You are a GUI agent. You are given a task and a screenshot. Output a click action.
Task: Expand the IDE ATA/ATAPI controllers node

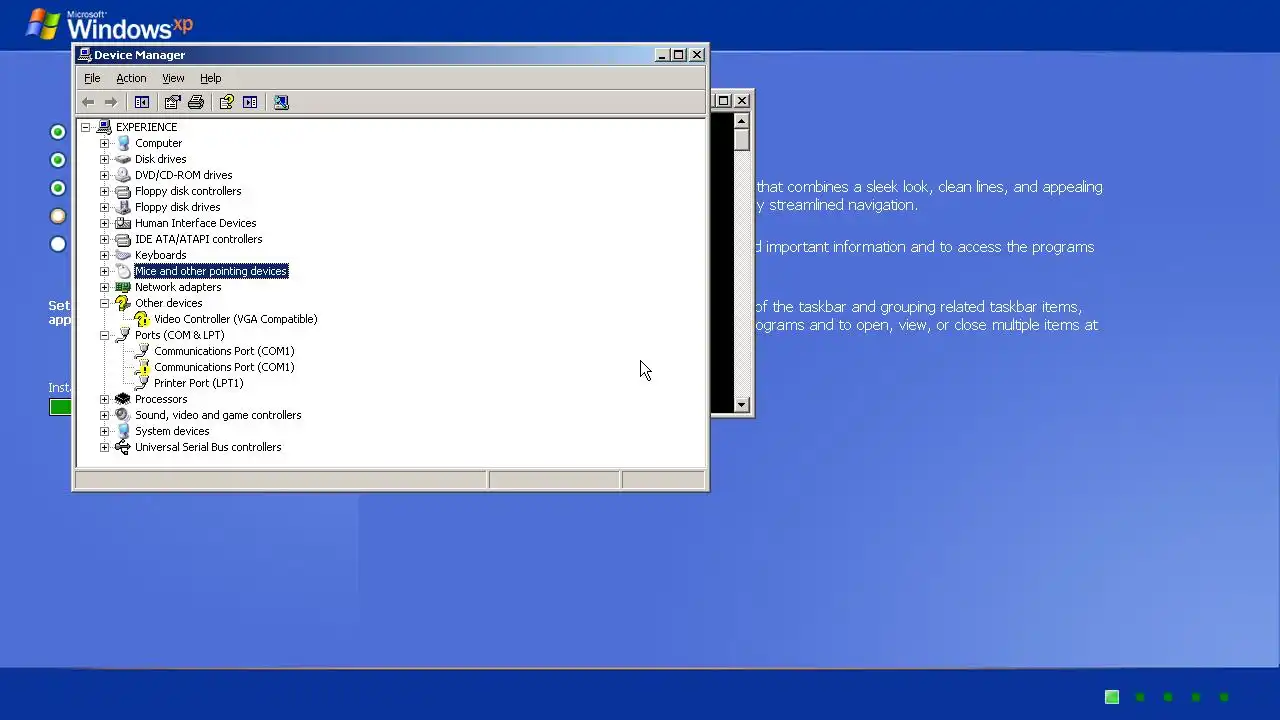coord(104,239)
